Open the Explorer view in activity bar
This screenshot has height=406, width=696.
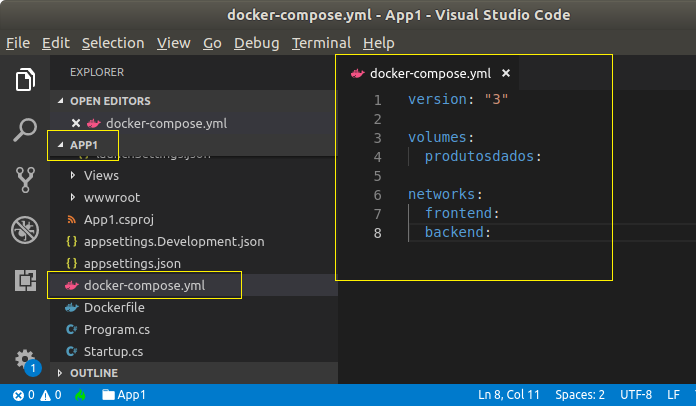pos(25,80)
